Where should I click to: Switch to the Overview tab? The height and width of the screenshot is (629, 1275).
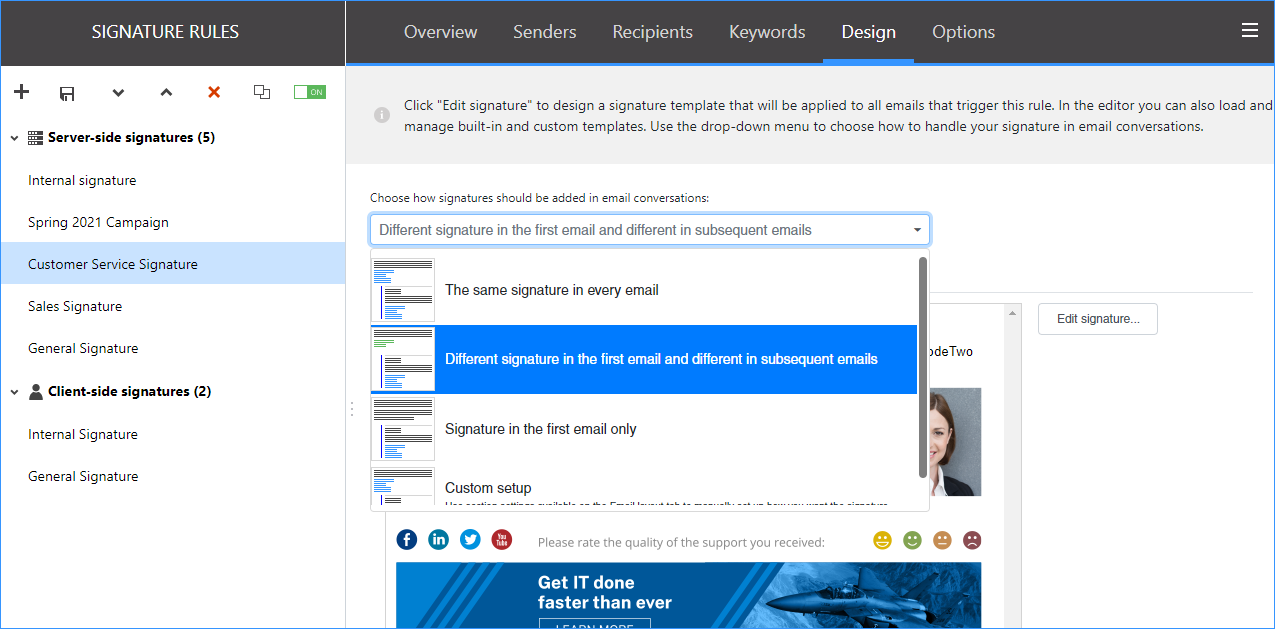coord(441,32)
